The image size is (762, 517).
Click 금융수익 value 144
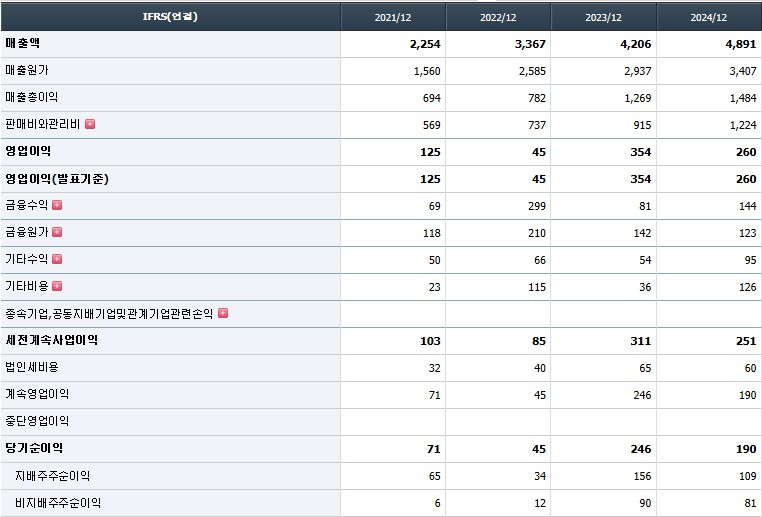(747, 206)
